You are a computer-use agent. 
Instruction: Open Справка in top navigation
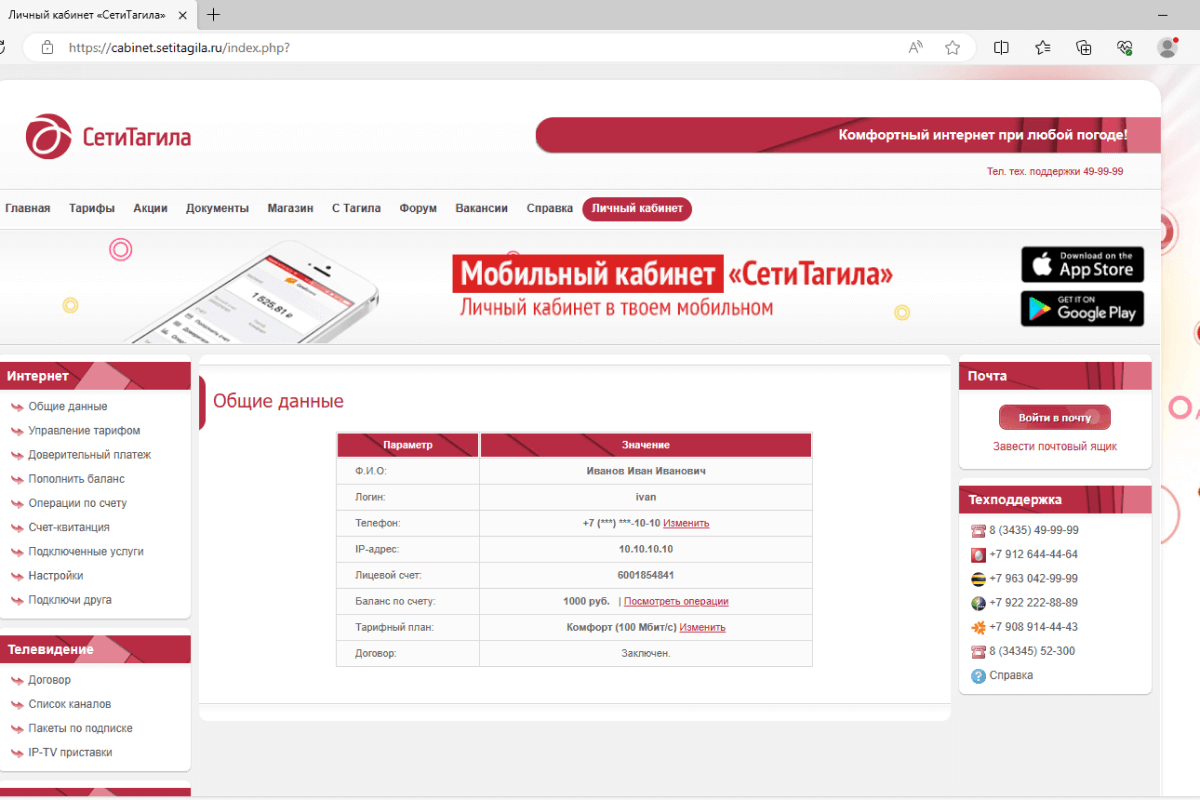point(549,208)
